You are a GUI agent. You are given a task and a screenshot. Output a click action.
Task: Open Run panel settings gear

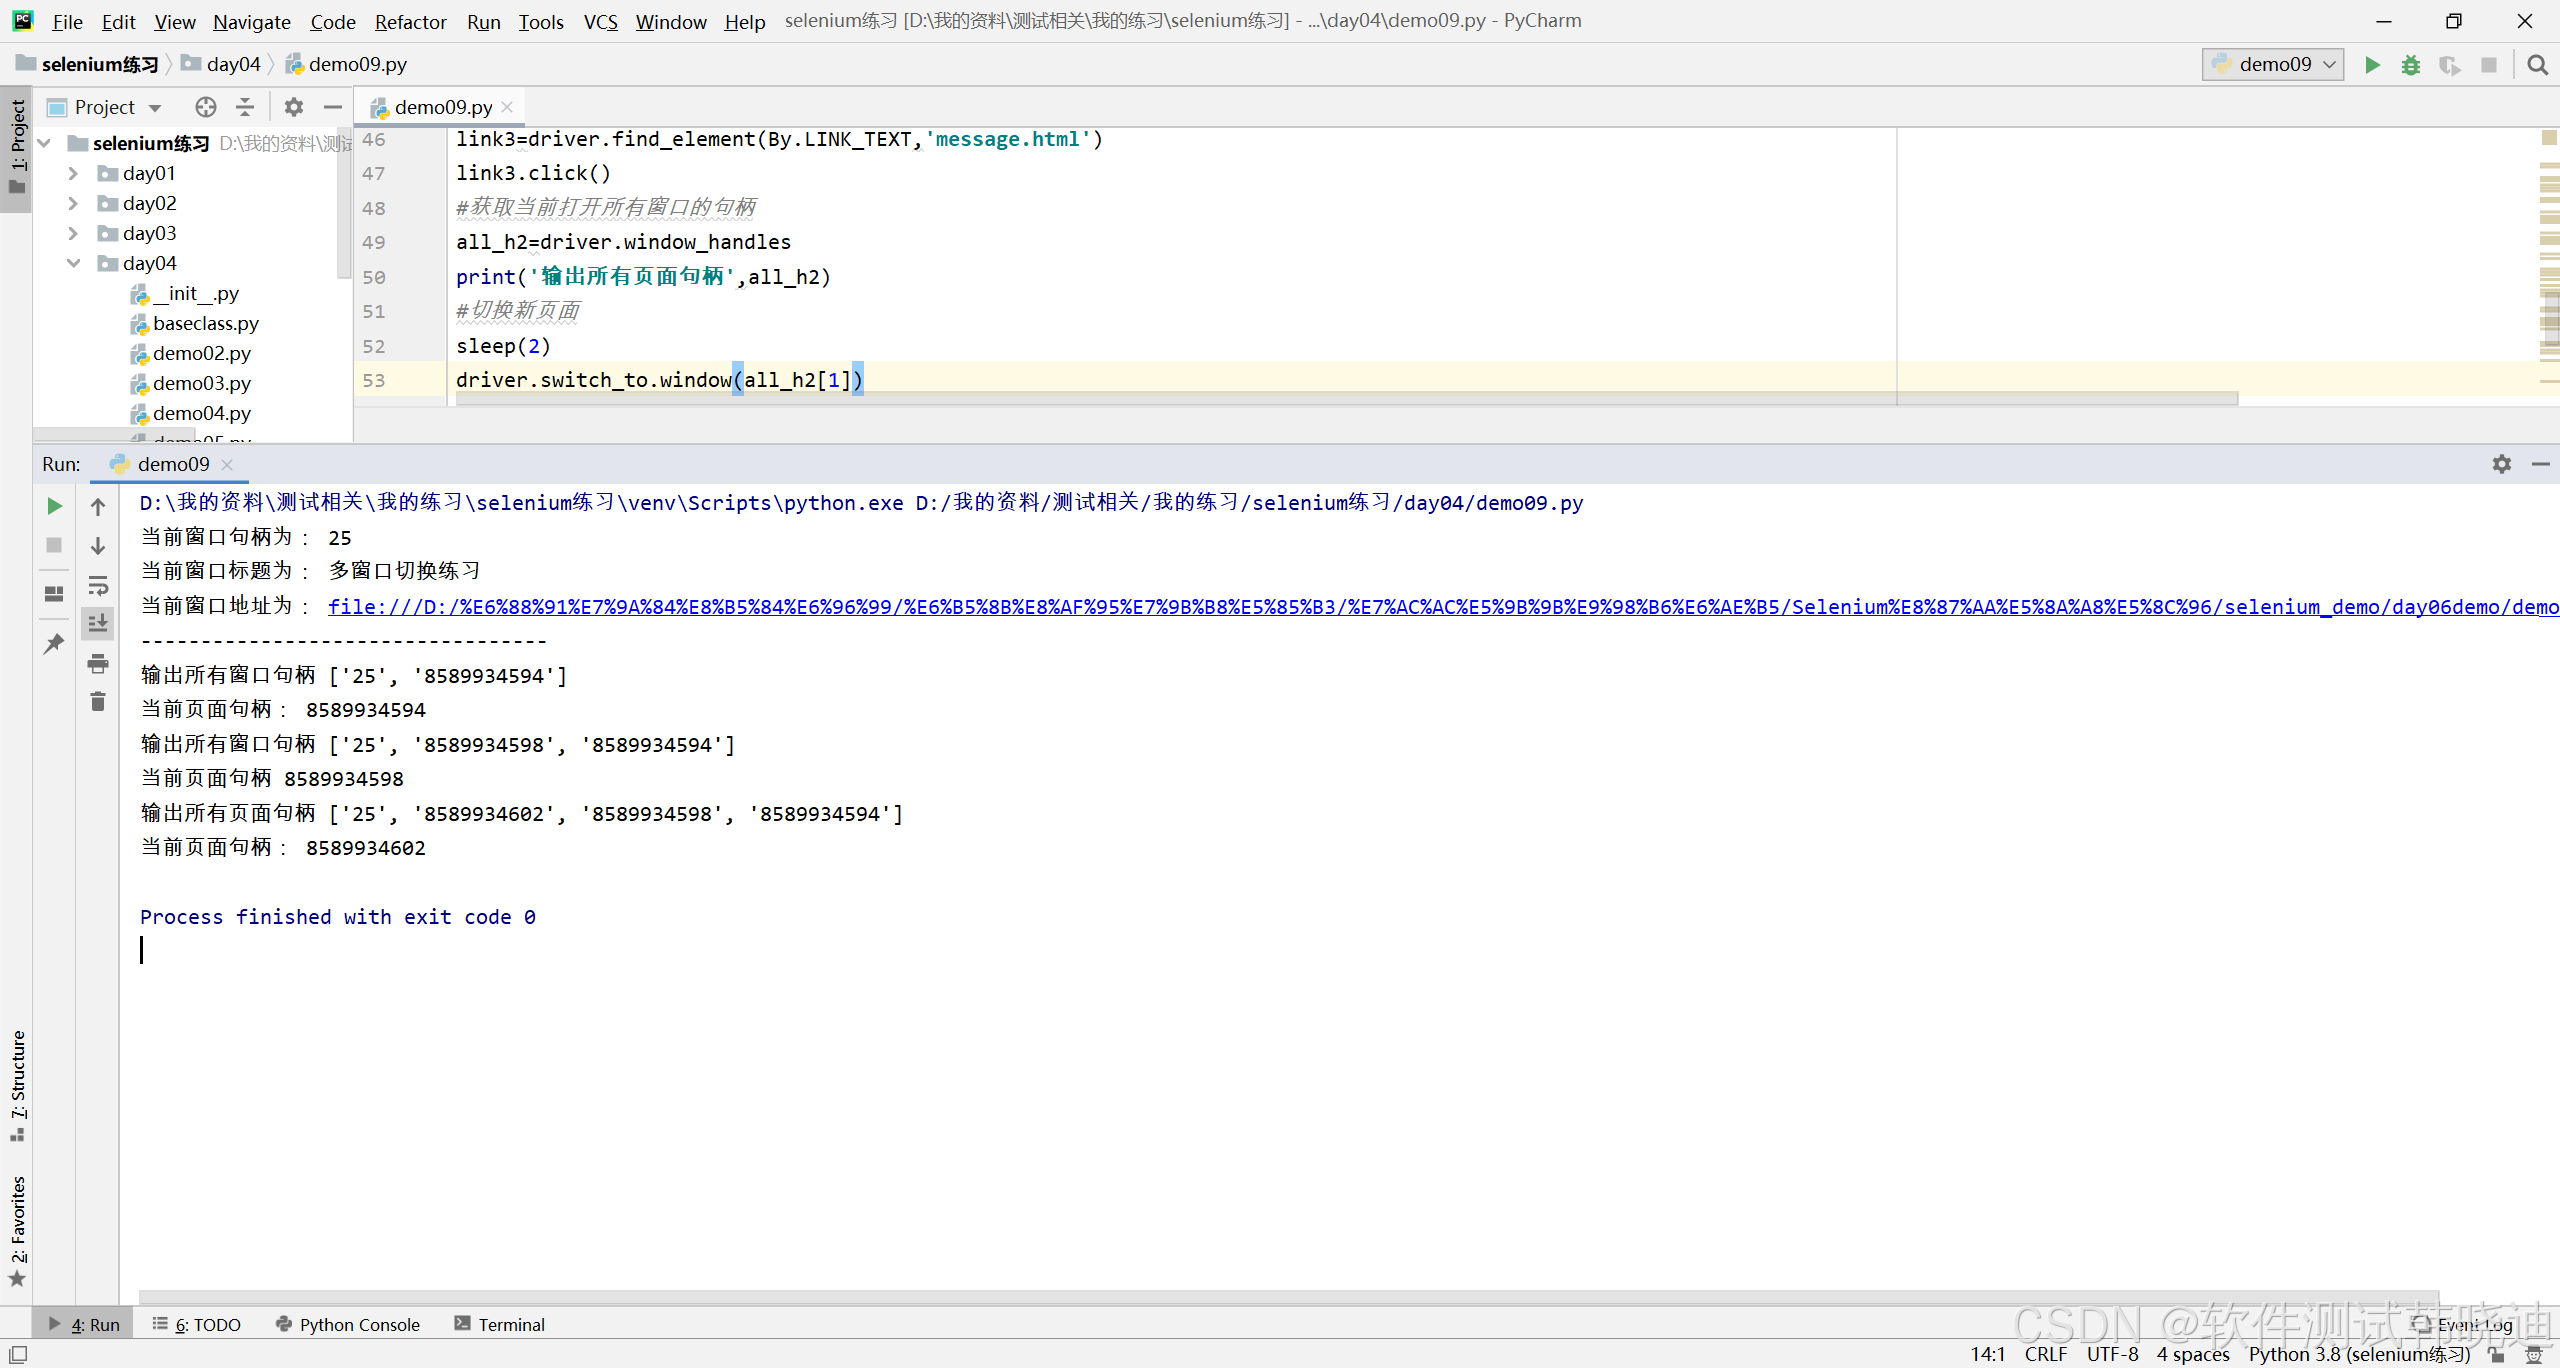pyautogui.click(x=2502, y=464)
